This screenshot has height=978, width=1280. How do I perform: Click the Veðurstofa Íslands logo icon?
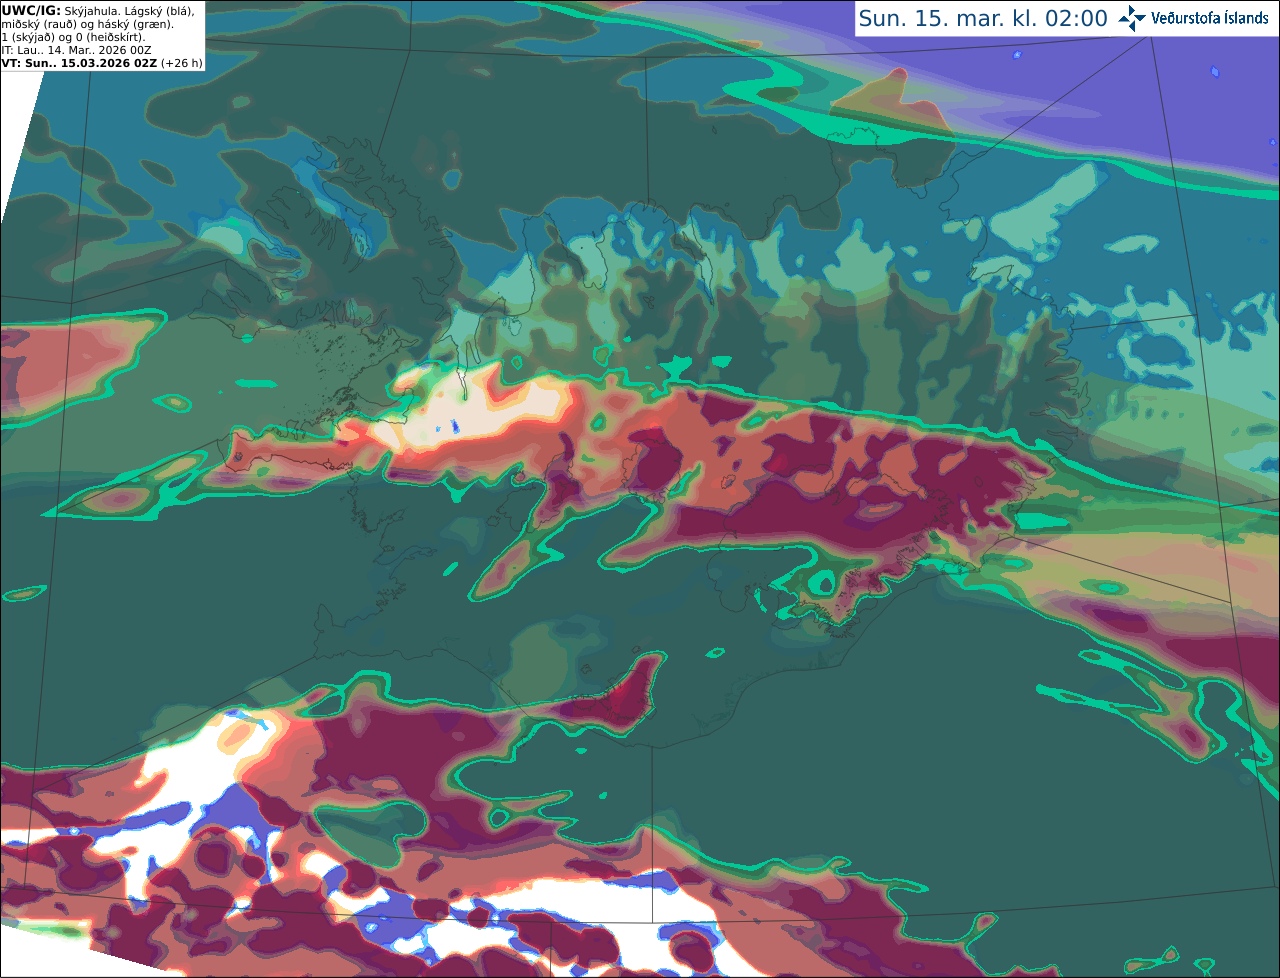click(1132, 18)
